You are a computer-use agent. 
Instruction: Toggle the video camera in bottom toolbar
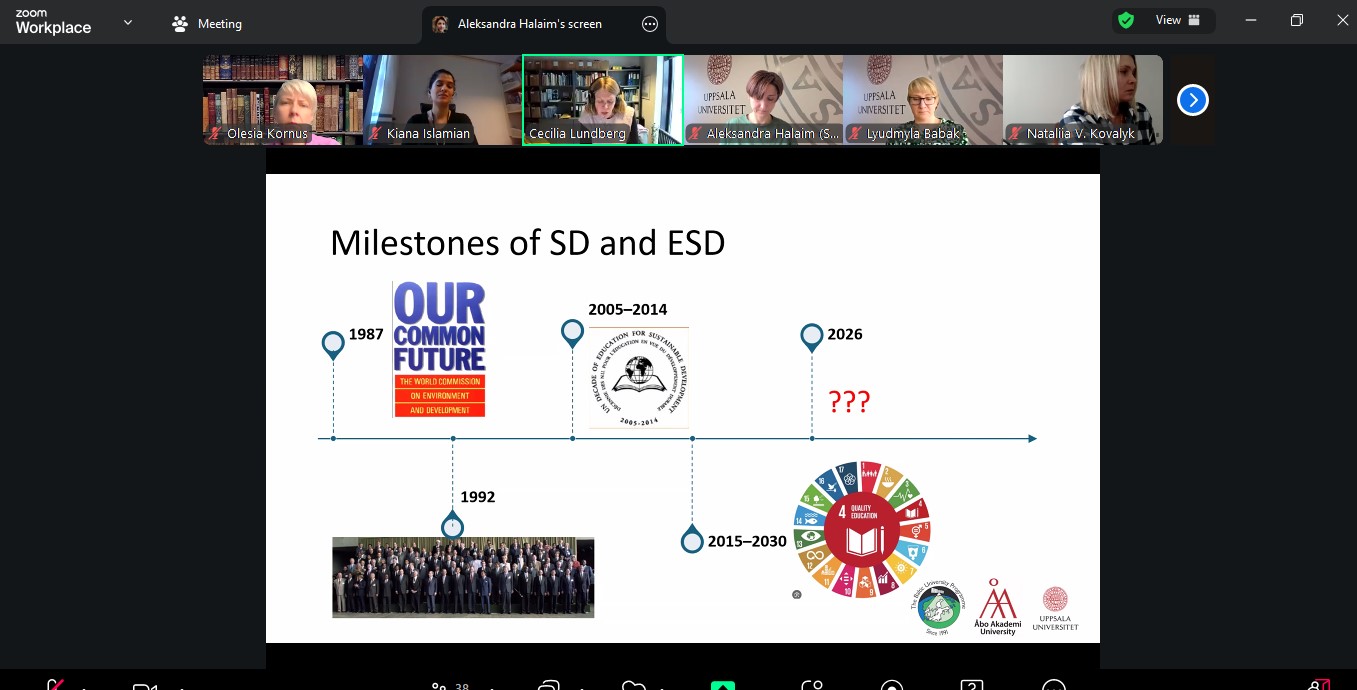click(145, 686)
